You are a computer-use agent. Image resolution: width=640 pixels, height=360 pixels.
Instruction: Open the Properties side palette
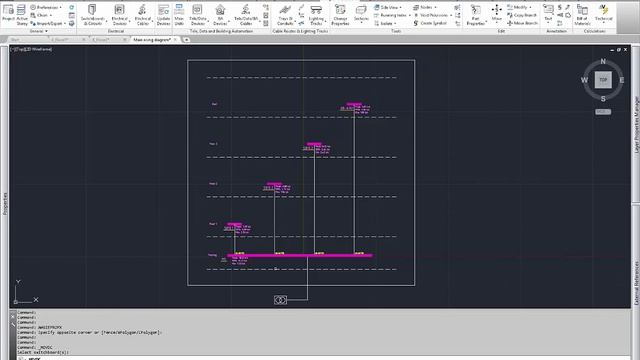click(5, 204)
